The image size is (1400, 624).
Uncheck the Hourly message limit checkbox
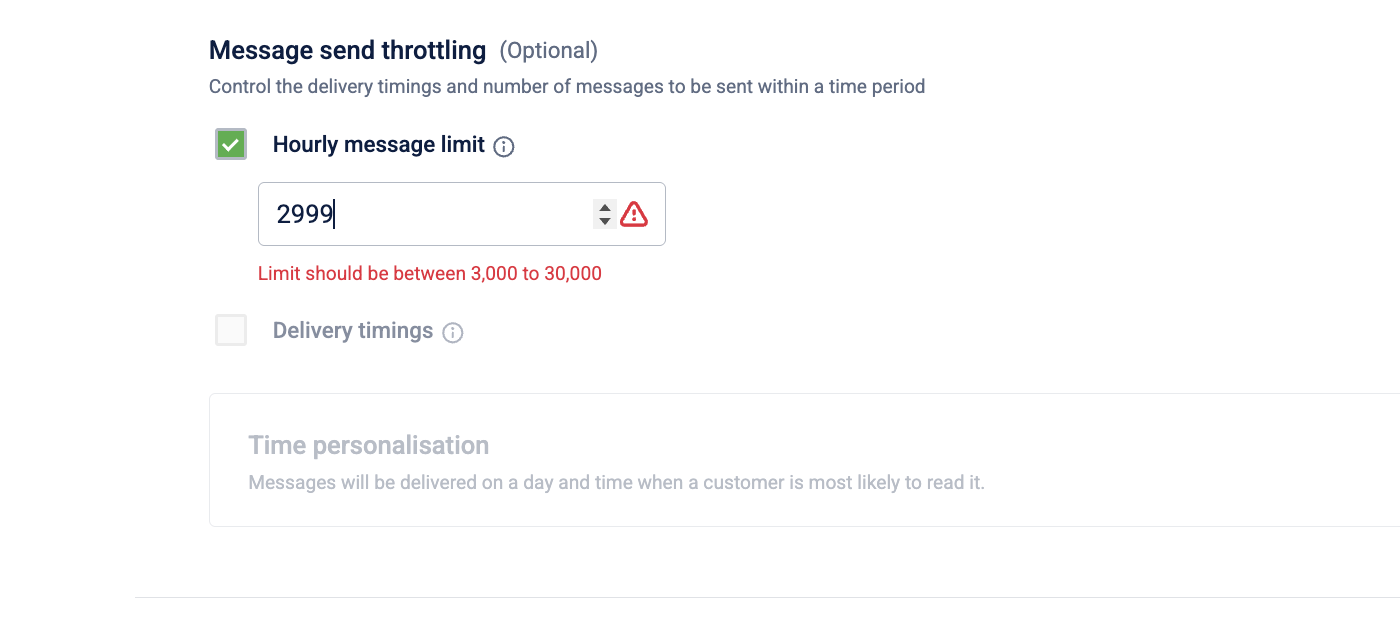pyautogui.click(x=231, y=145)
